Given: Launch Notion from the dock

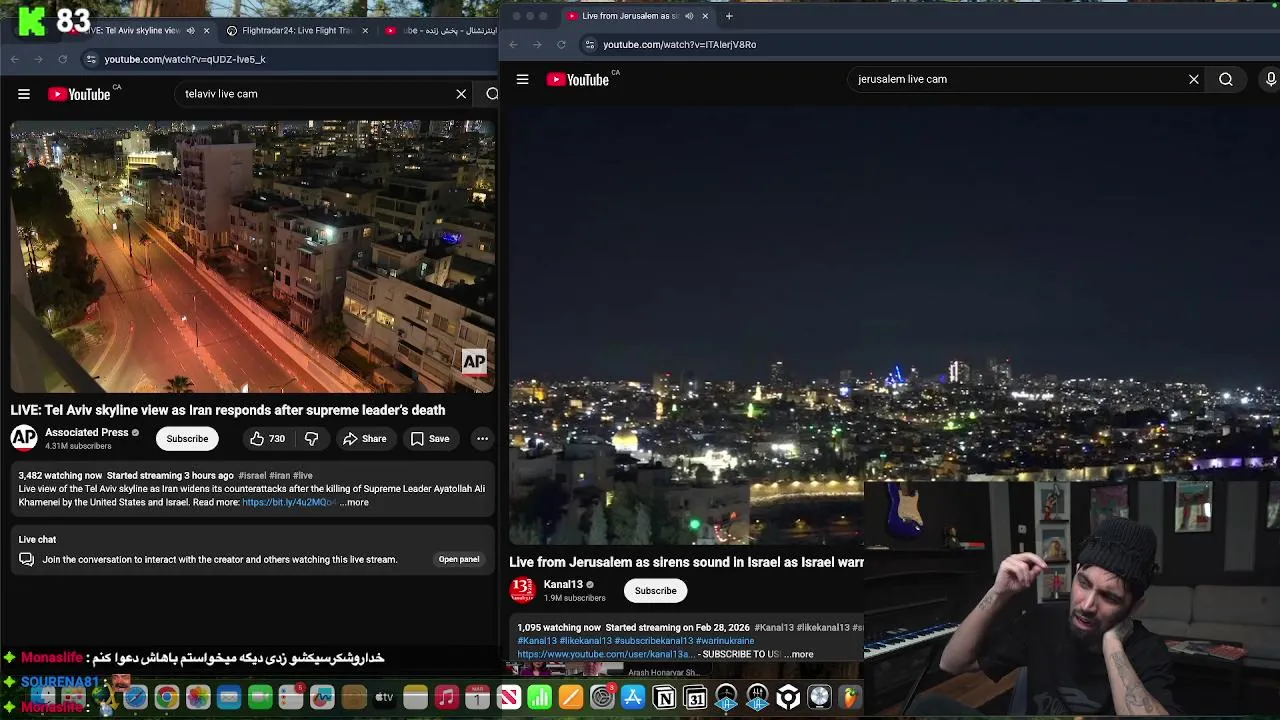Looking at the screenshot, I should click(664, 698).
